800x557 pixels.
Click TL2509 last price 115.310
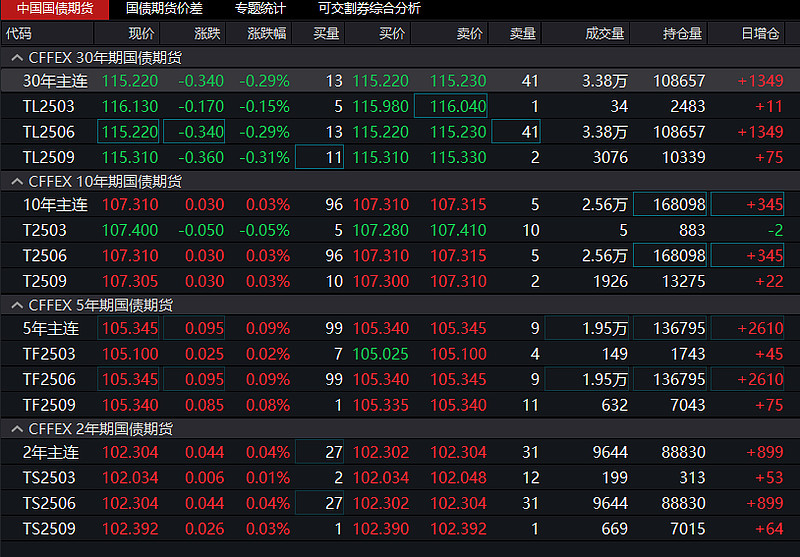(130, 157)
